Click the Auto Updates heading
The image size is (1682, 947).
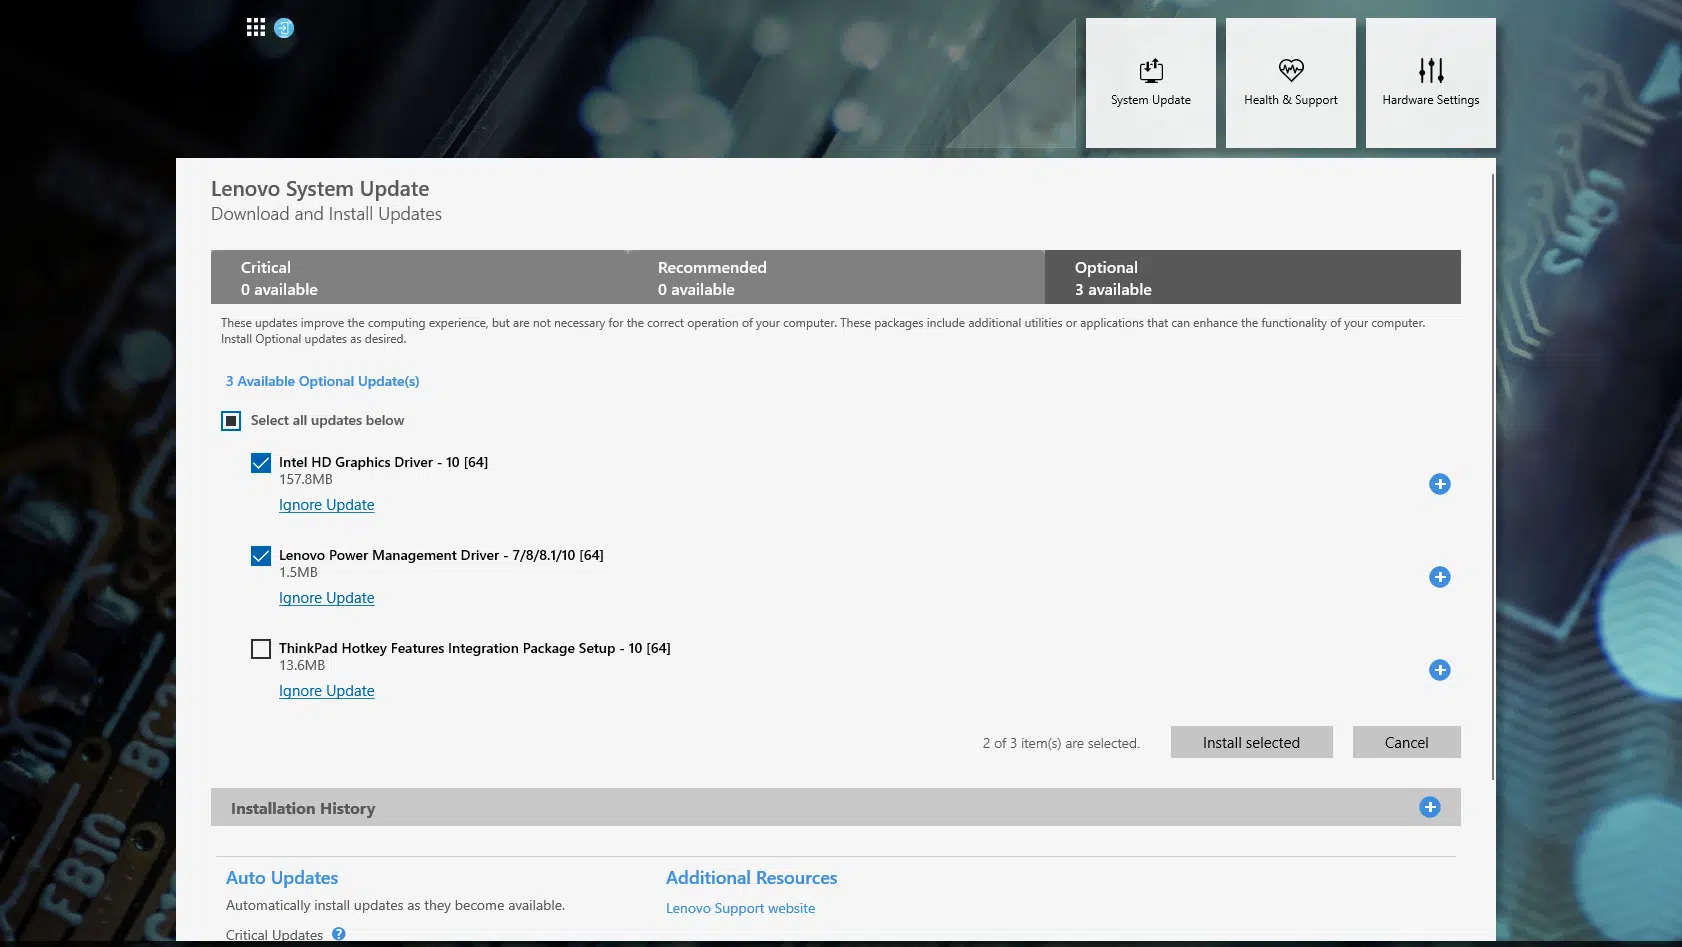tap(282, 878)
